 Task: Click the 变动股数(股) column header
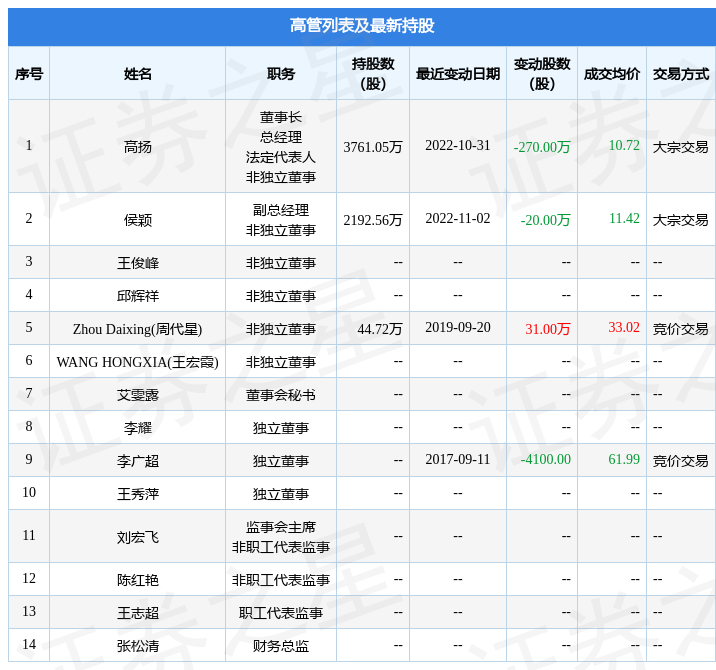542,74
